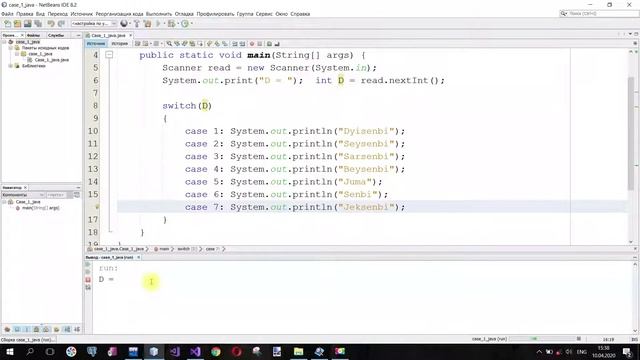This screenshot has width=640, height=360.
Task: Click the Undo toolbar icon
Action: coord(51,24)
